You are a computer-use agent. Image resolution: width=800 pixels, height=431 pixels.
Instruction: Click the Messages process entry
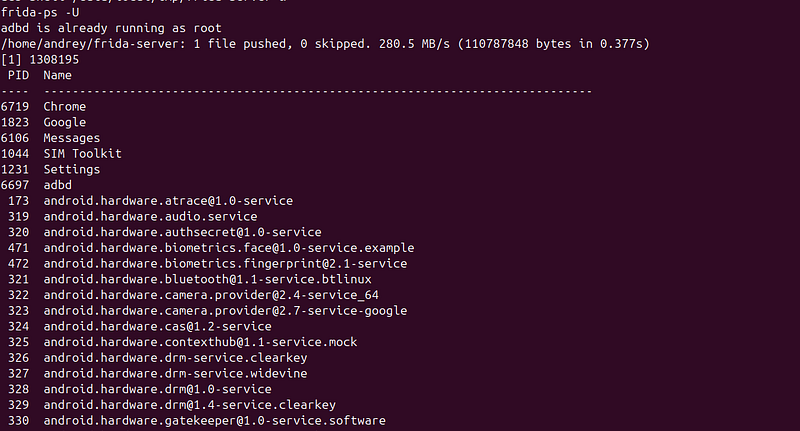[x=51, y=138]
